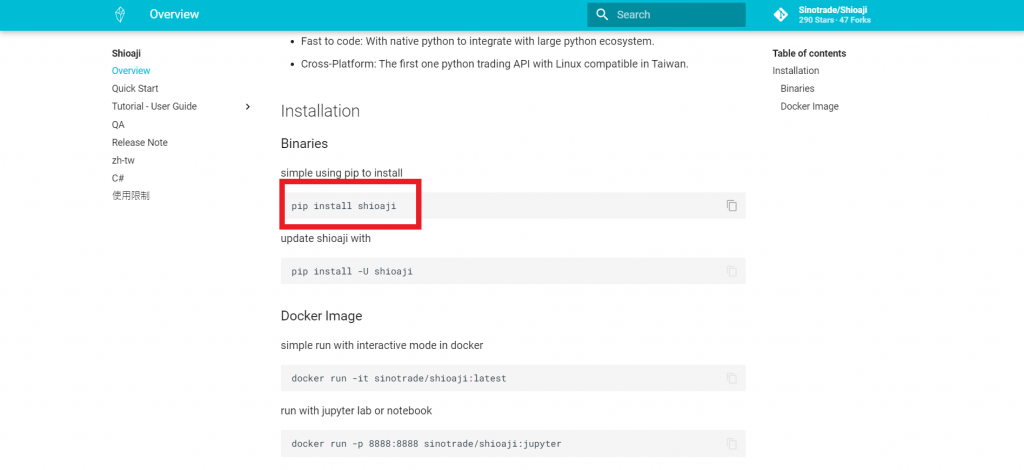
Task: Jump to Binaries in table of contents
Action: click(x=797, y=88)
